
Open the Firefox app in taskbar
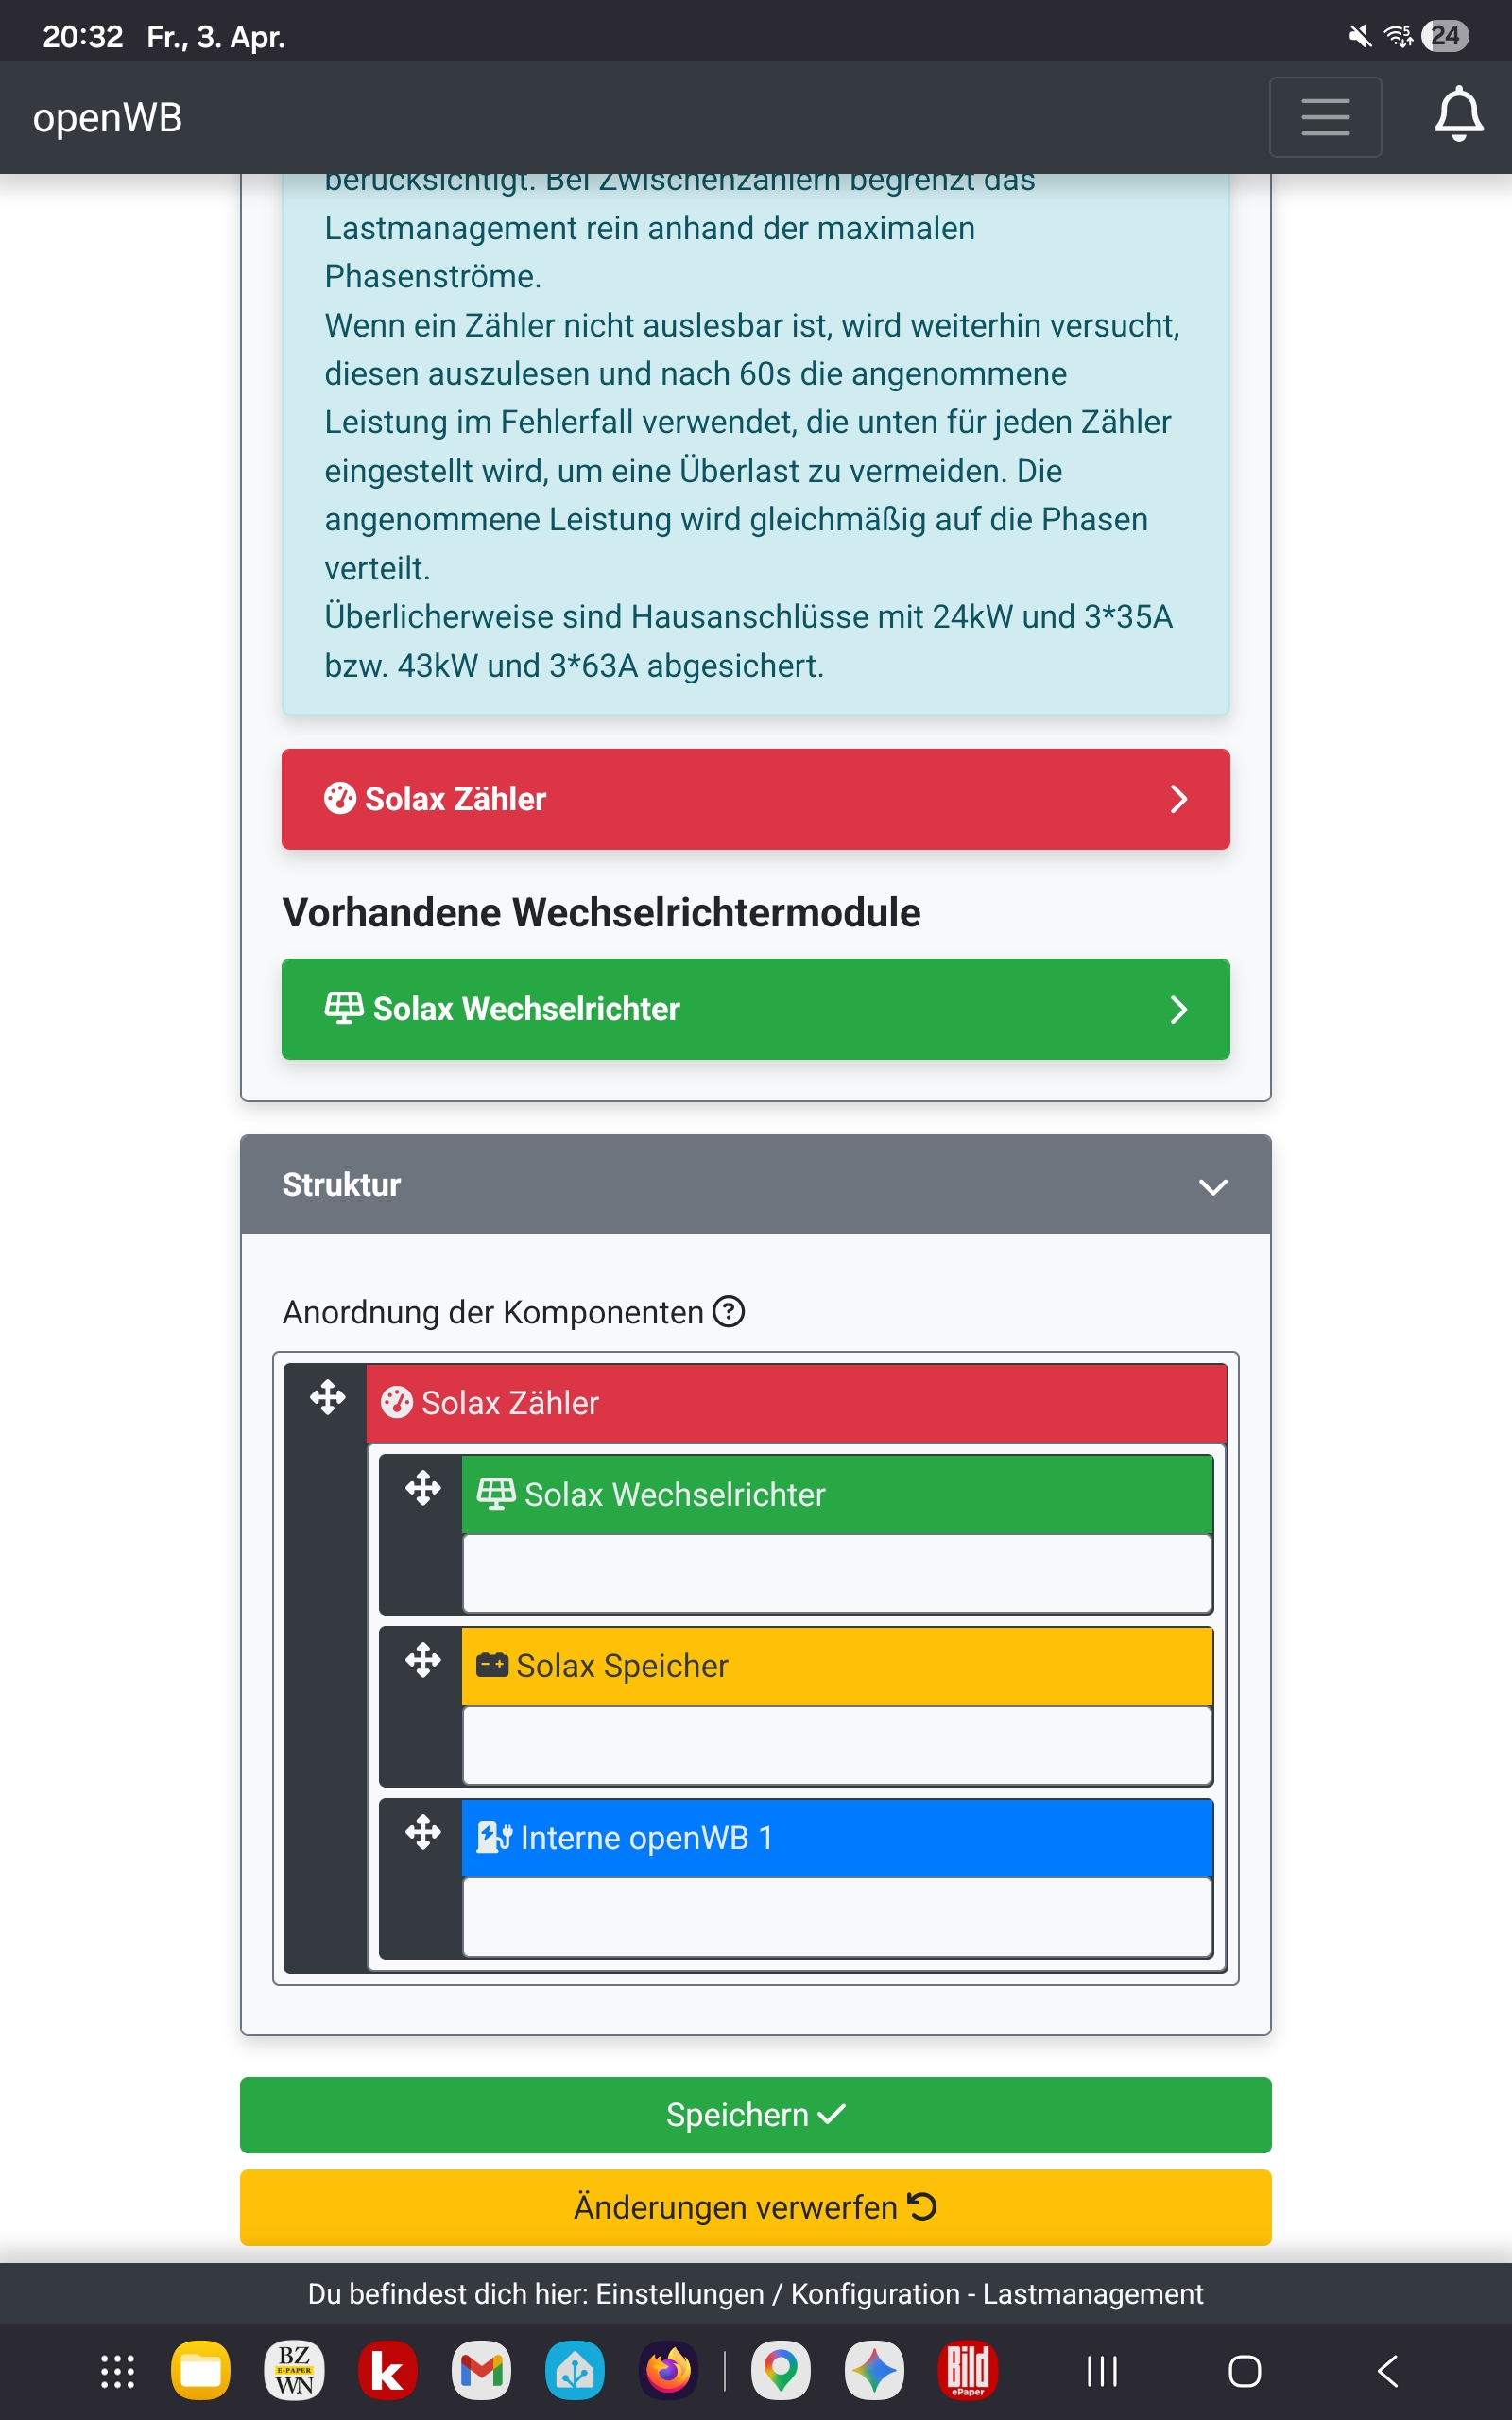pyautogui.click(x=669, y=2370)
